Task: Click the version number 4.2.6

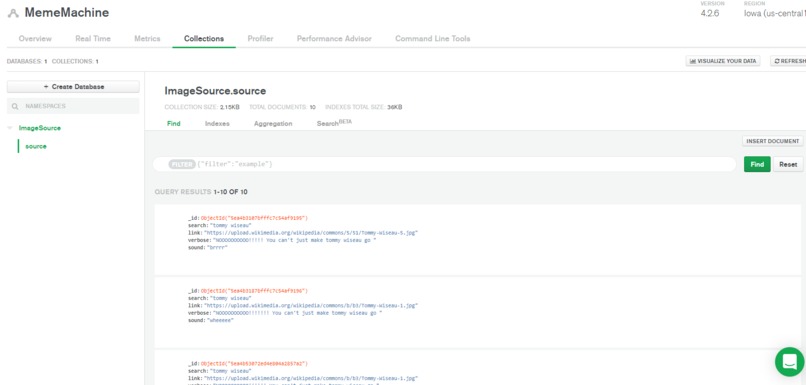Action: (710, 14)
